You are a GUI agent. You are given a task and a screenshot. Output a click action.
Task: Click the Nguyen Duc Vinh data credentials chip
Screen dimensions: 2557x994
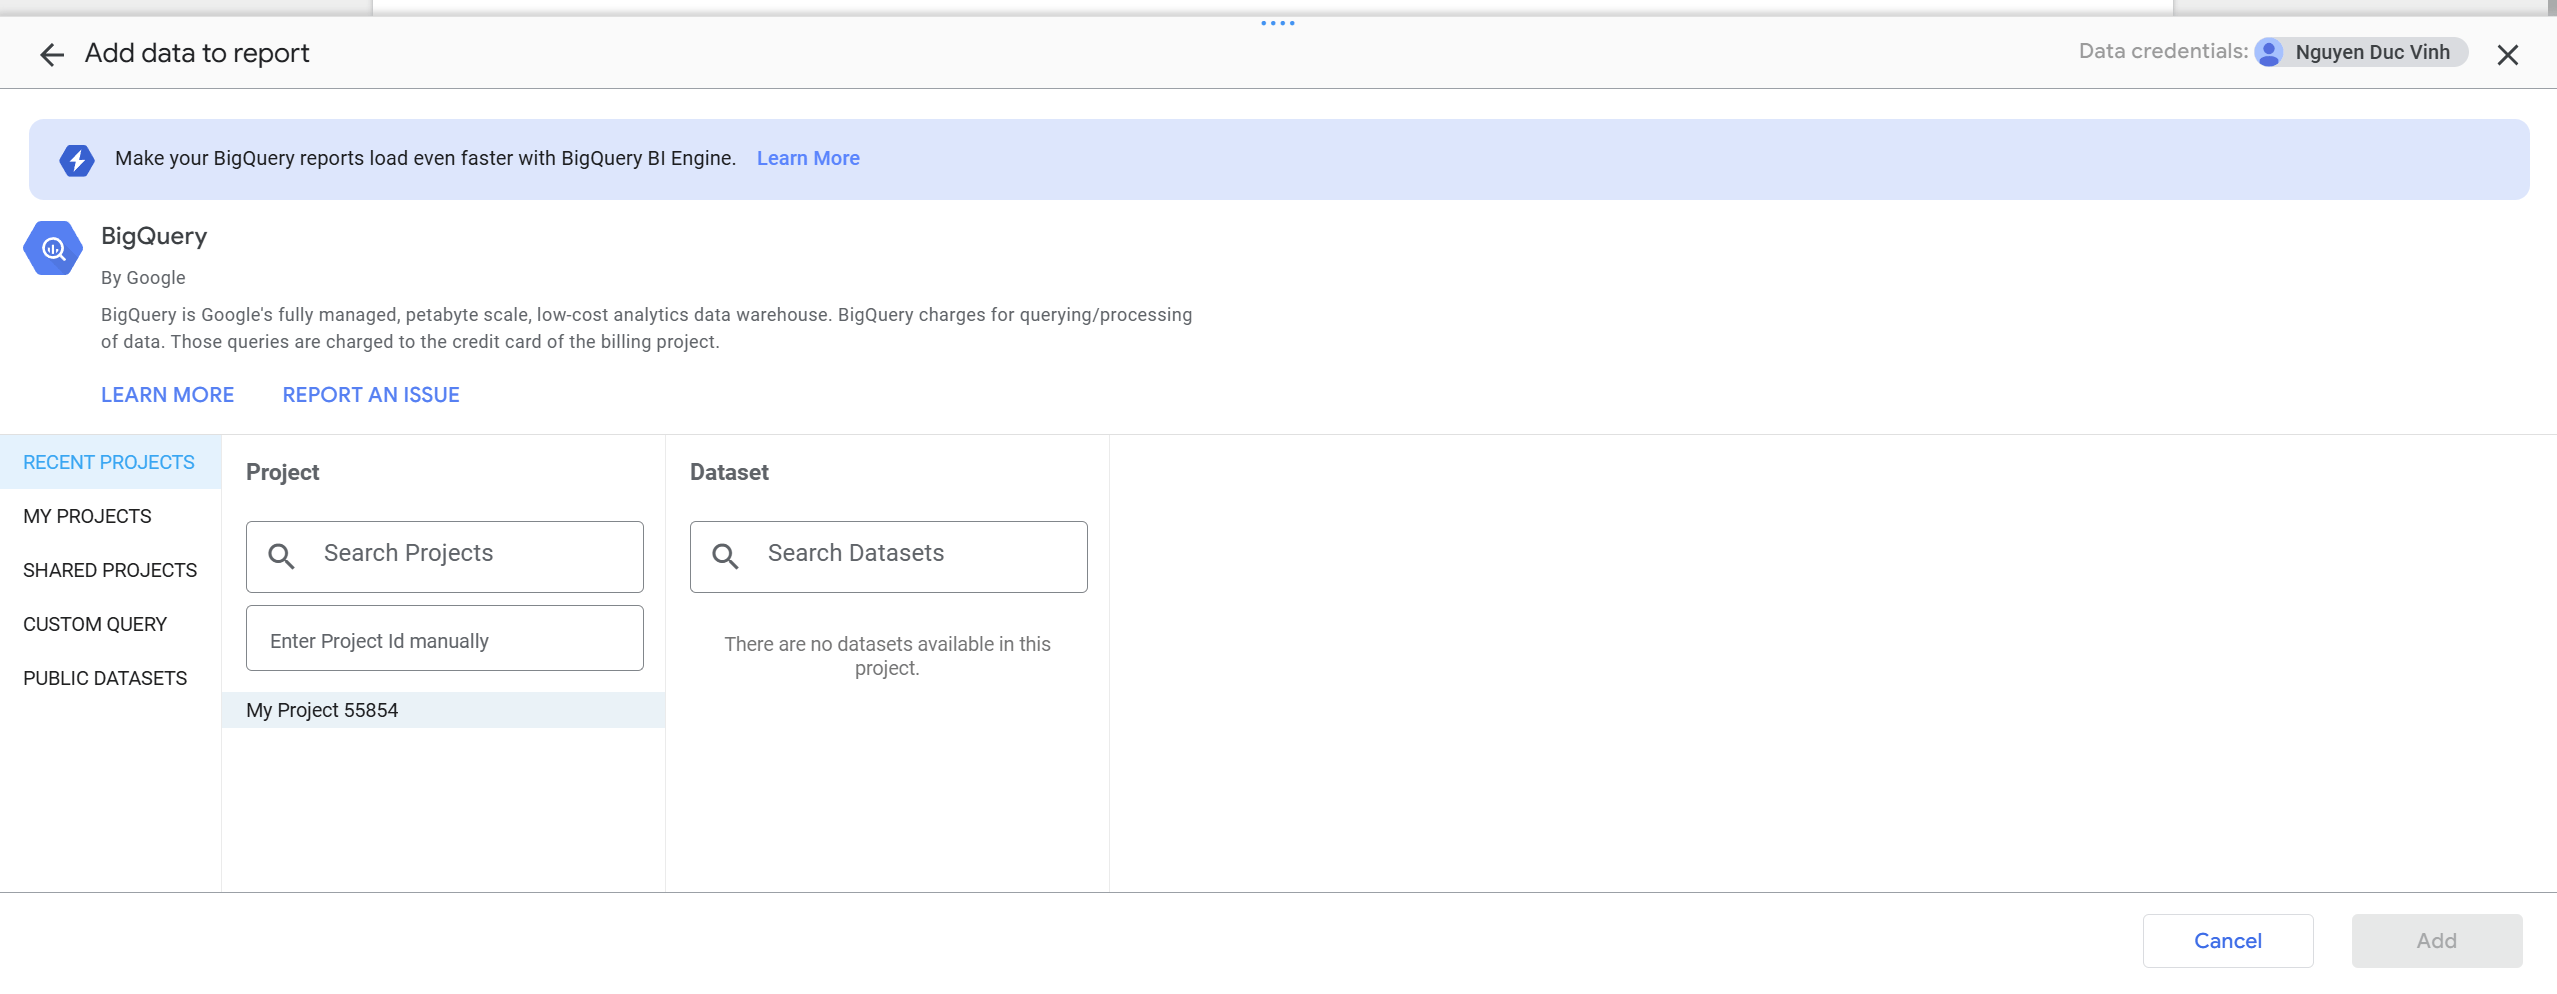coord(2361,52)
